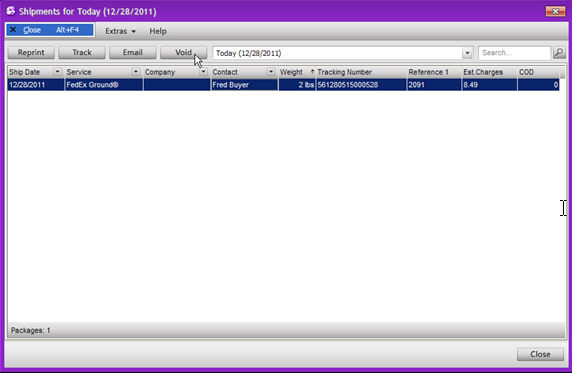This screenshot has height=373, width=572.
Task: Expand the Today date range dropdown
Action: pyautogui.click(x=467, y=53)
